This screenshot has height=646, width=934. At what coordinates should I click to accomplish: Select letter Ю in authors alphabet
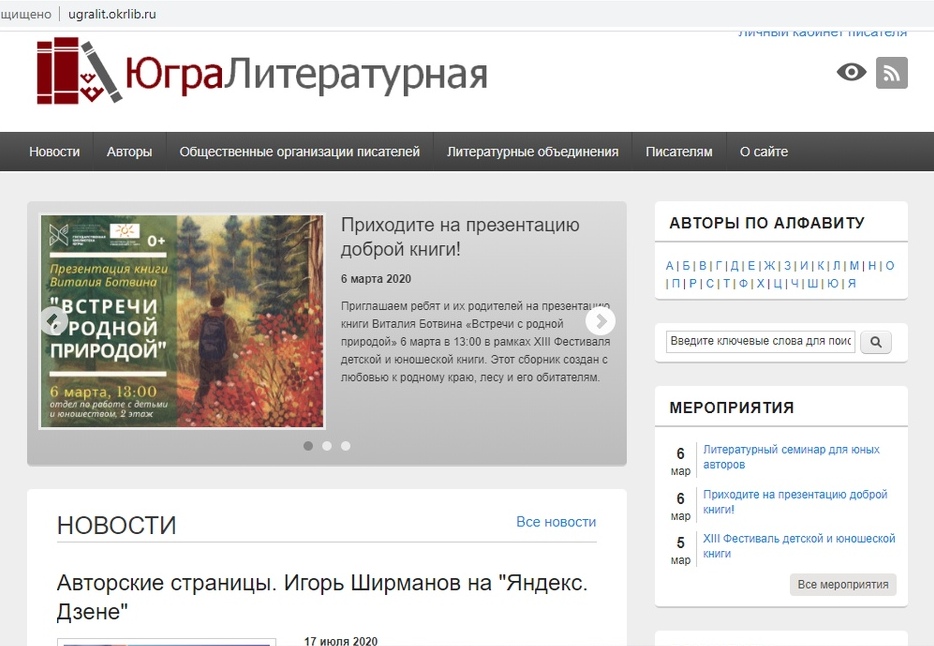click(833, 283)
